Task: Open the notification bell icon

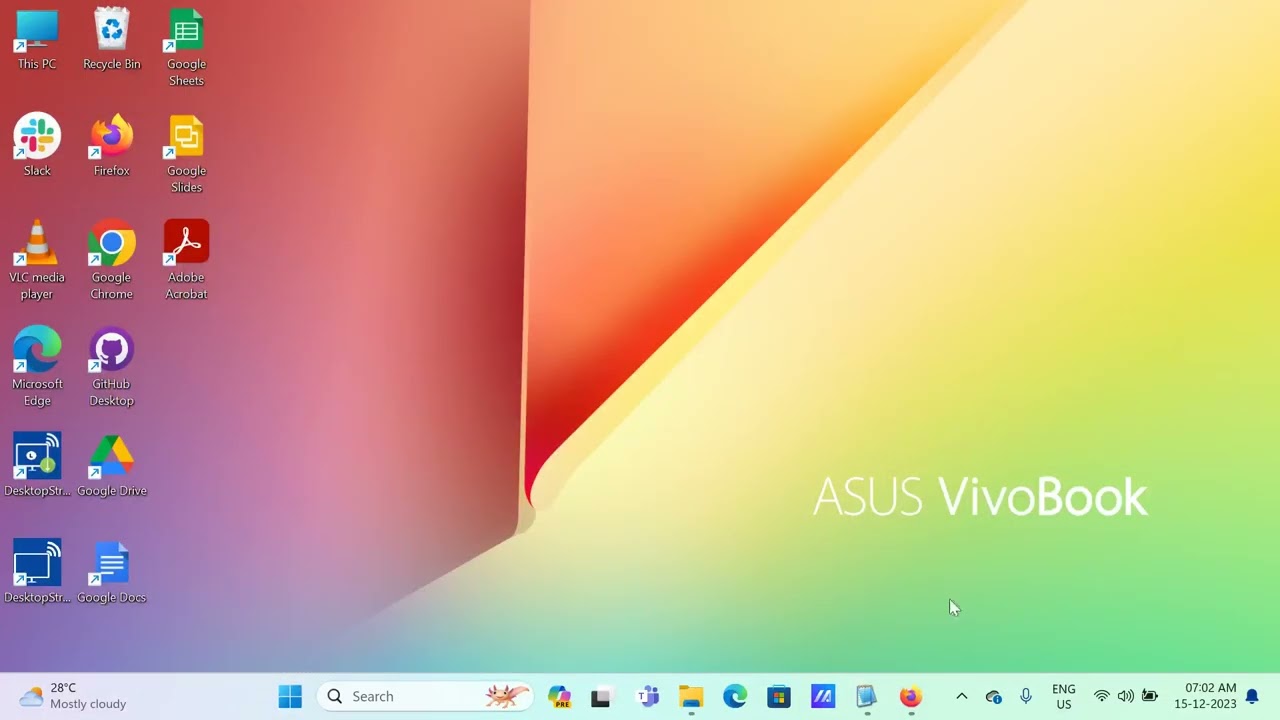Action: (x=1252, y=696)
